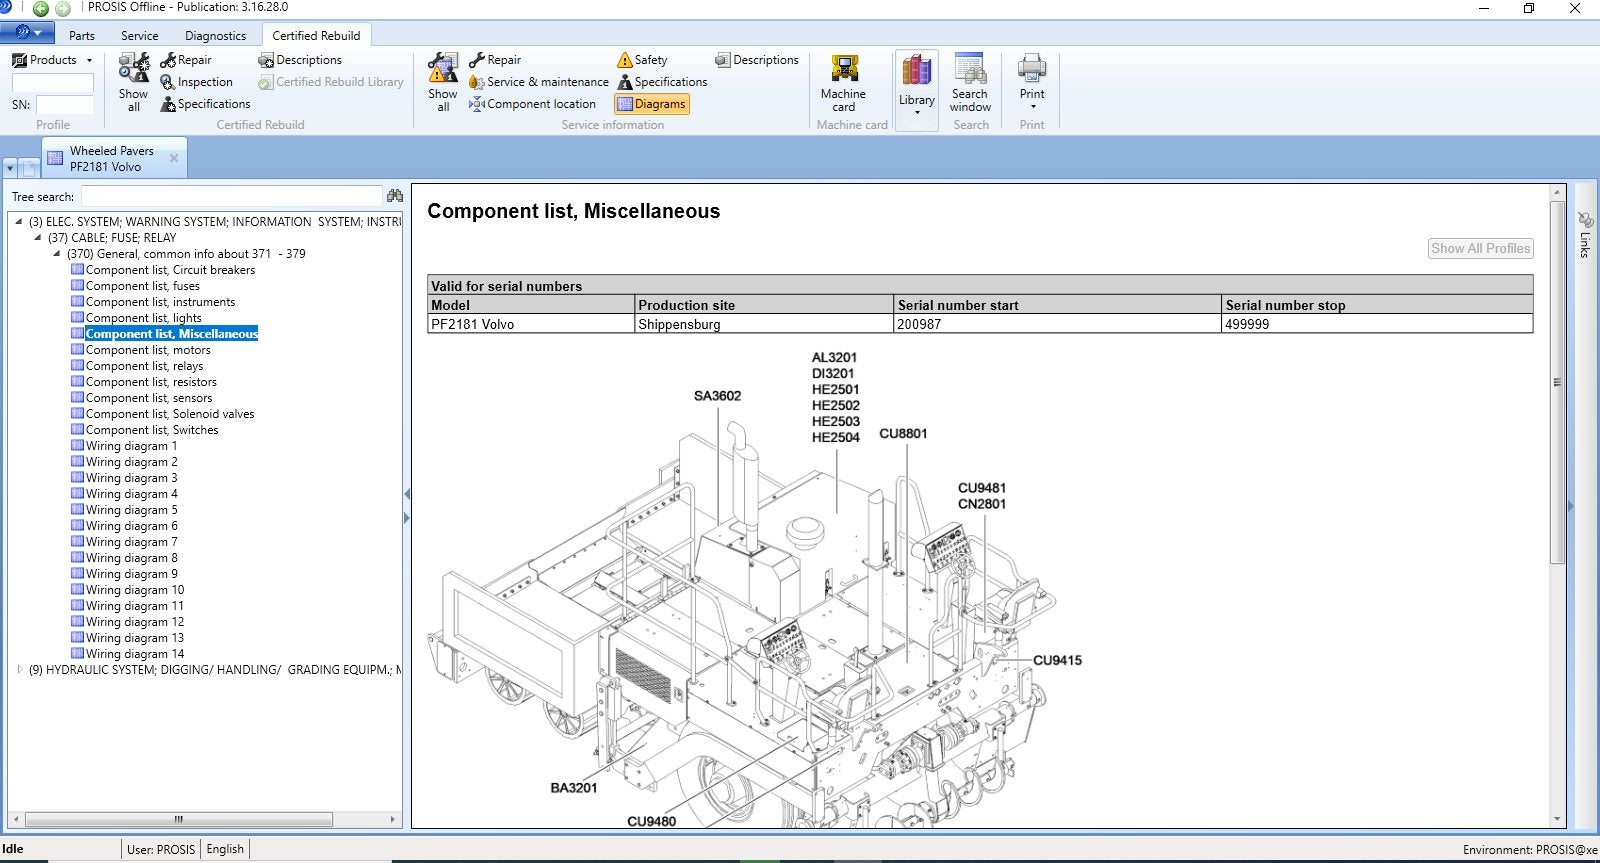Screen dimensions: 1600x863
Task: Open Wiring diagram 1
Action: [132, 446]
